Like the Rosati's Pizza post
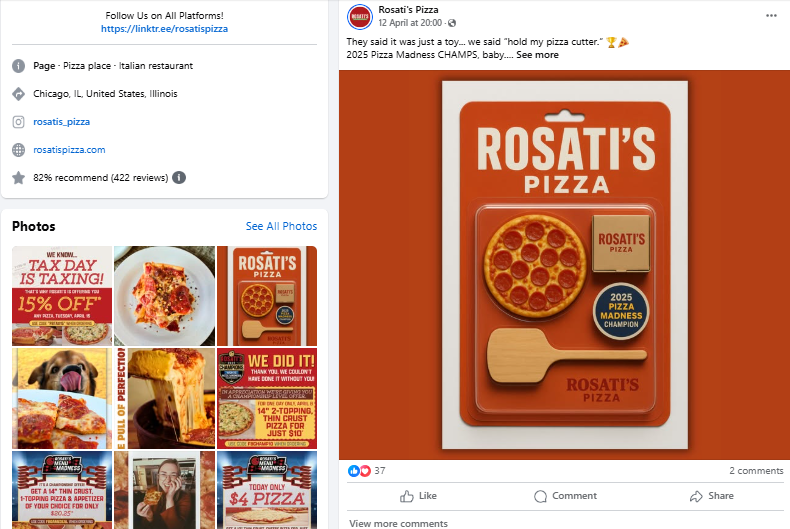The width and height of the screenshot is (790, 529). point(418,496)
